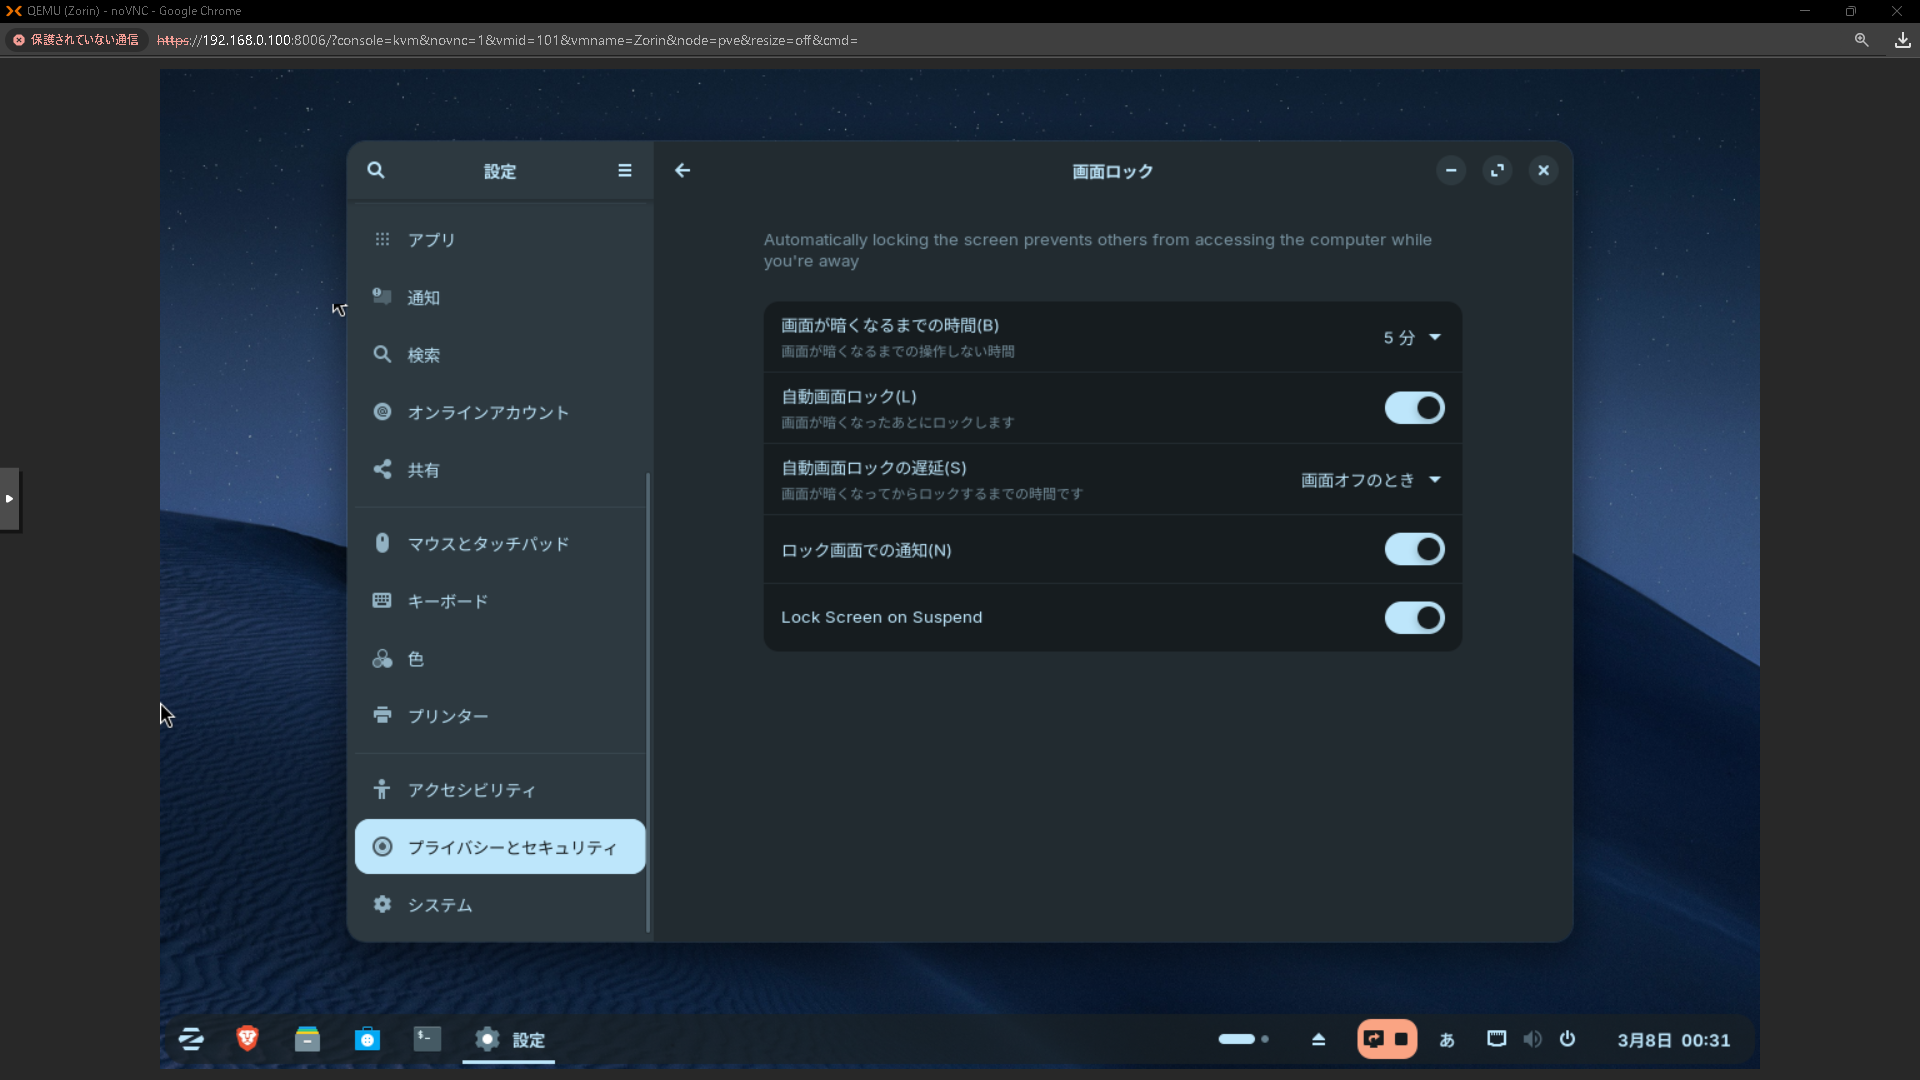
Task: Open the あ input method menu
Action: point(1446,1039)
